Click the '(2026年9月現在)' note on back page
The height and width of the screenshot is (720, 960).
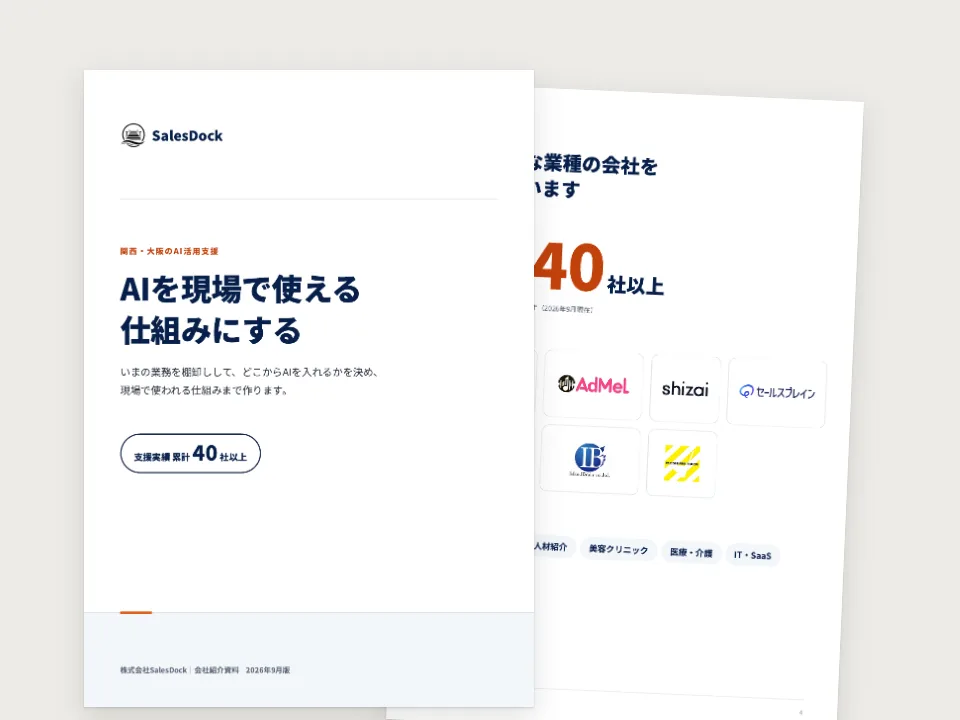(566, 309)
